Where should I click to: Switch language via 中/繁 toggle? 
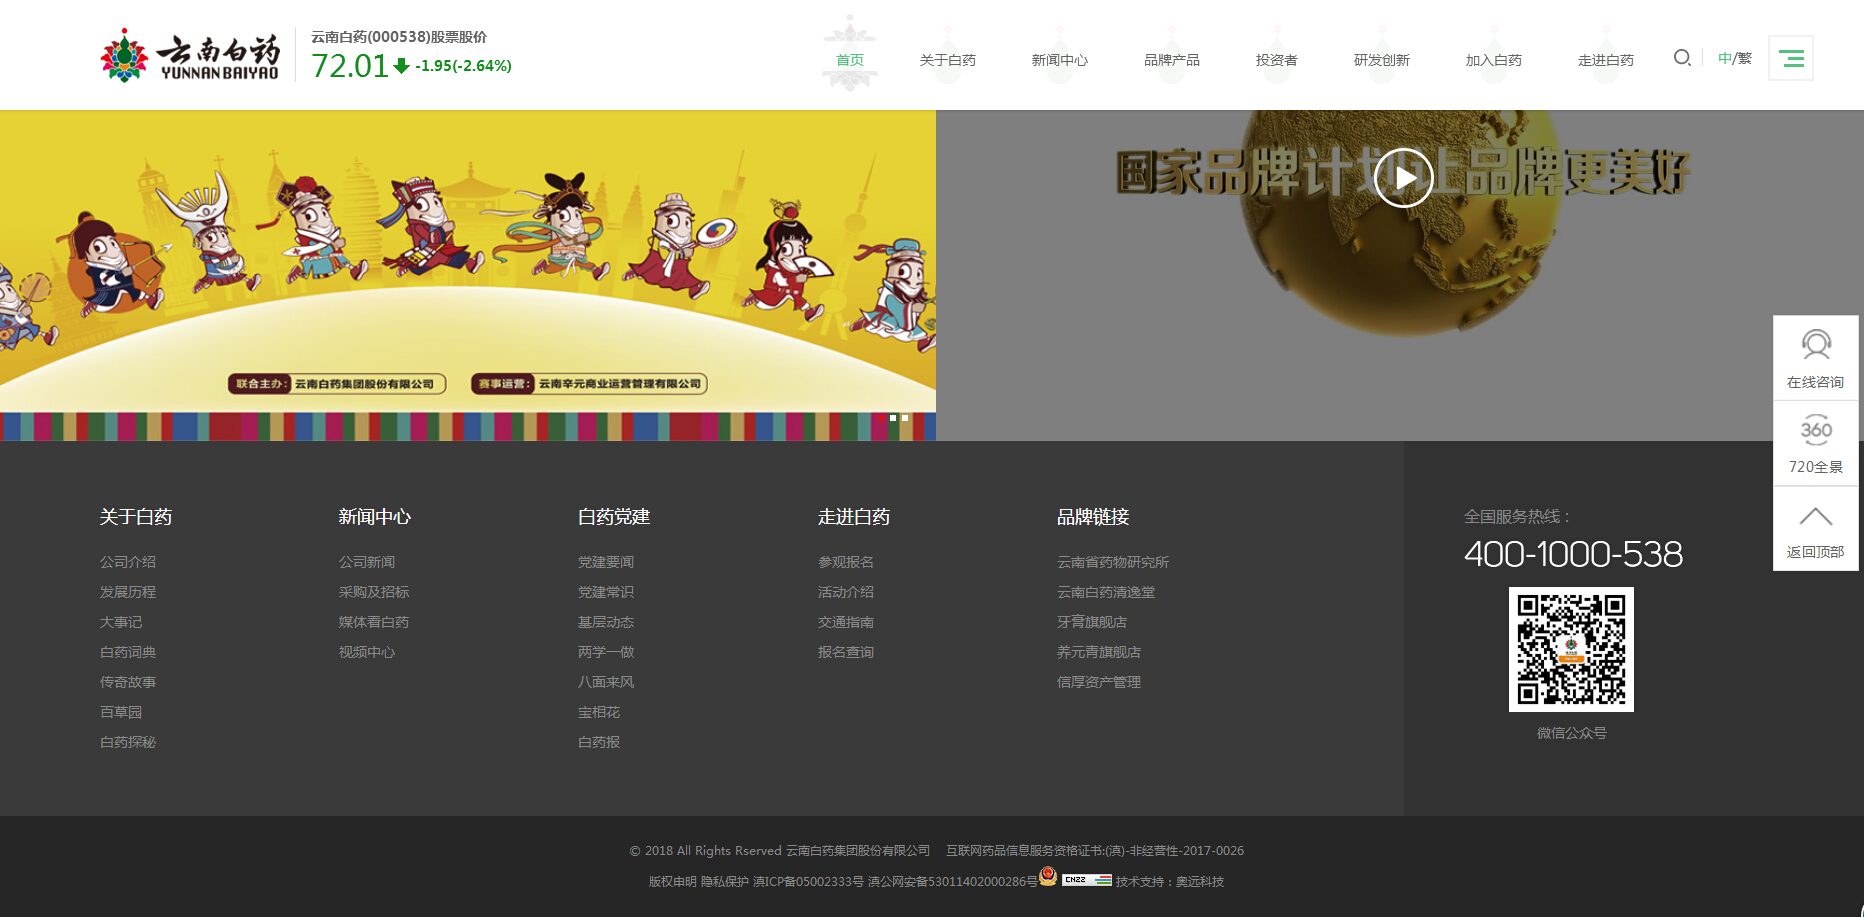click(1735, 58)
